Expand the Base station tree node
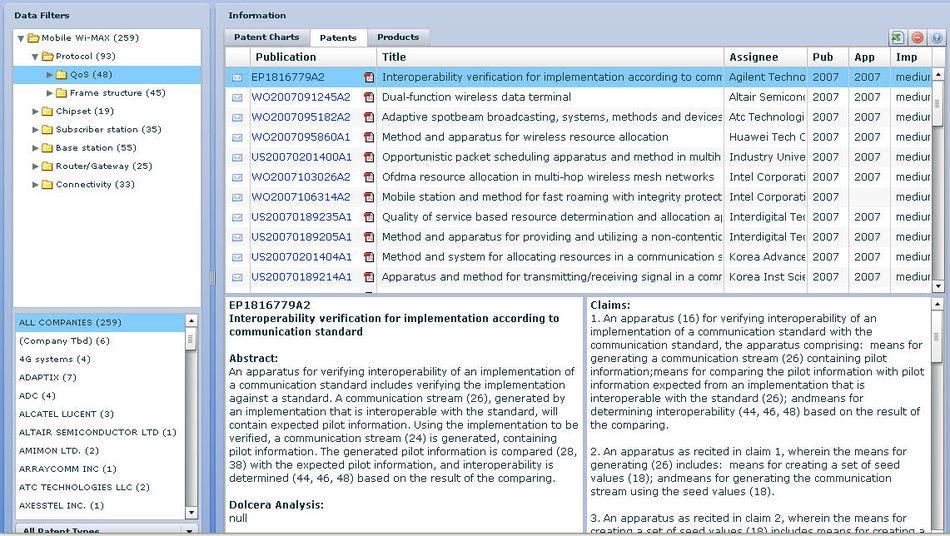The image size is (950, 536). [x=35, y=148]
